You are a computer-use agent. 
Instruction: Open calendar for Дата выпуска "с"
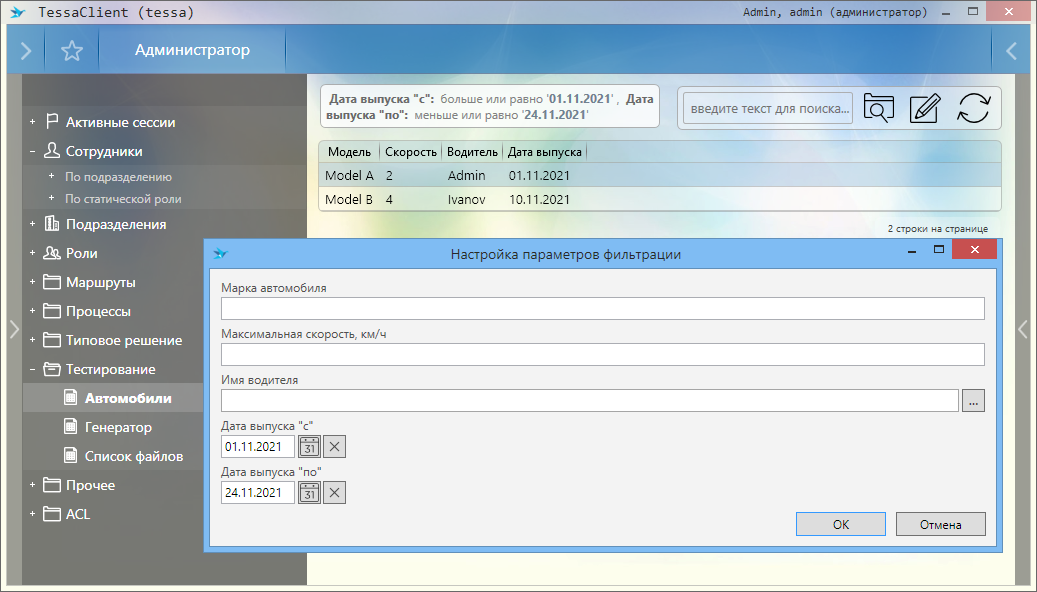coord(310,446)
